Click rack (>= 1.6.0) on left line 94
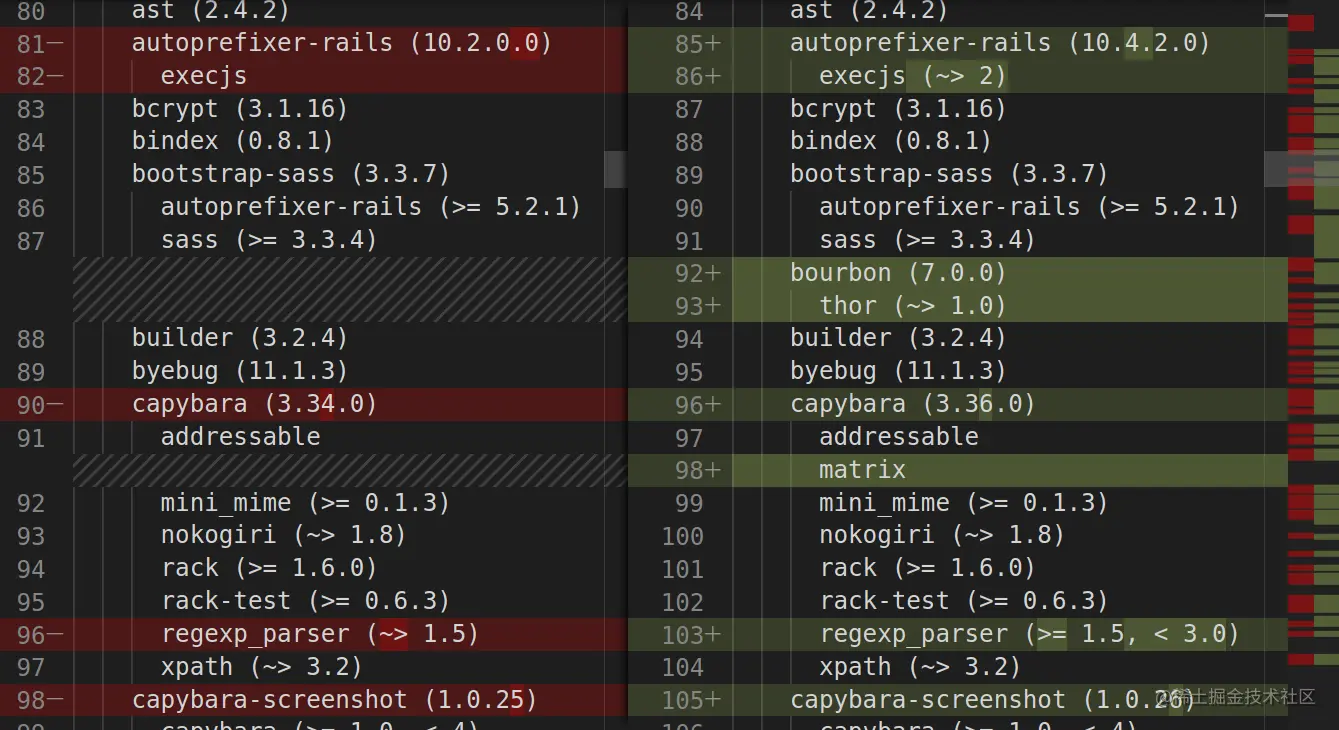This screenshot has width=1339, height=730. click(x=269, y=568)
